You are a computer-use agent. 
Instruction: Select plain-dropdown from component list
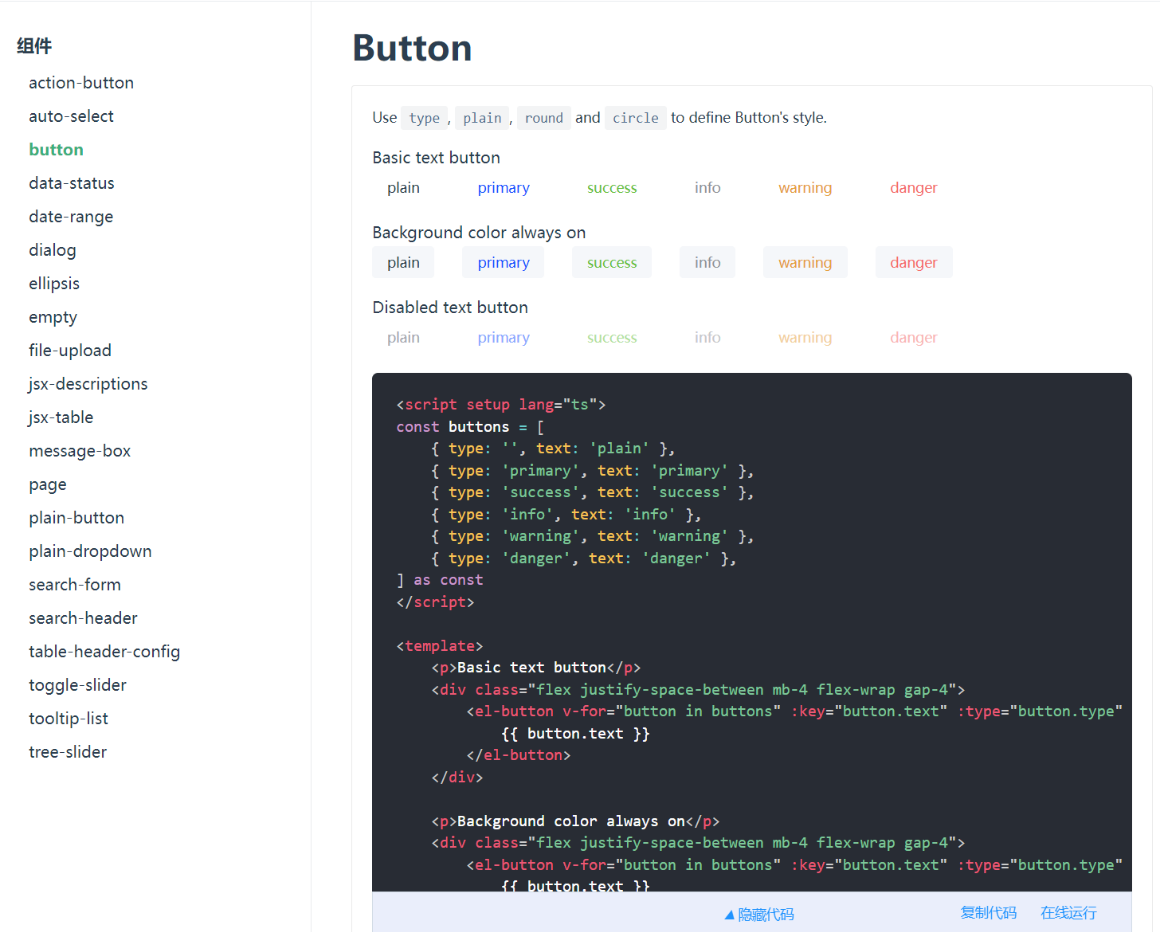(x=90, y=551)
